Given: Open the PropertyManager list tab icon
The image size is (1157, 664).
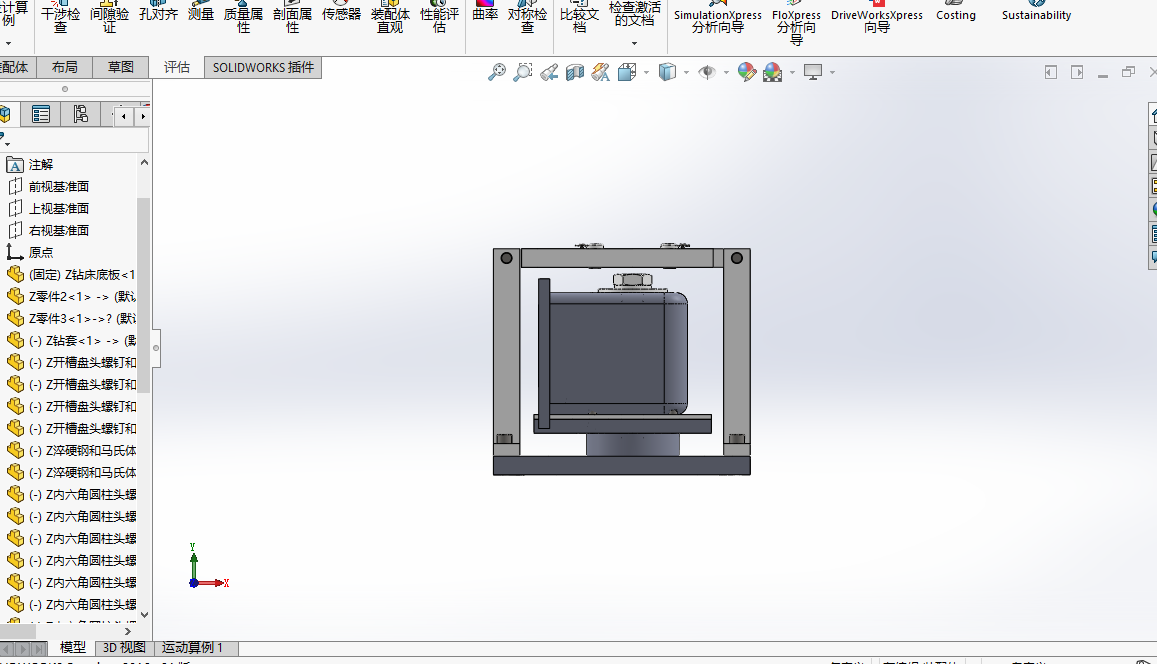Looking at the screenshot, I should [x=41, y=114].
